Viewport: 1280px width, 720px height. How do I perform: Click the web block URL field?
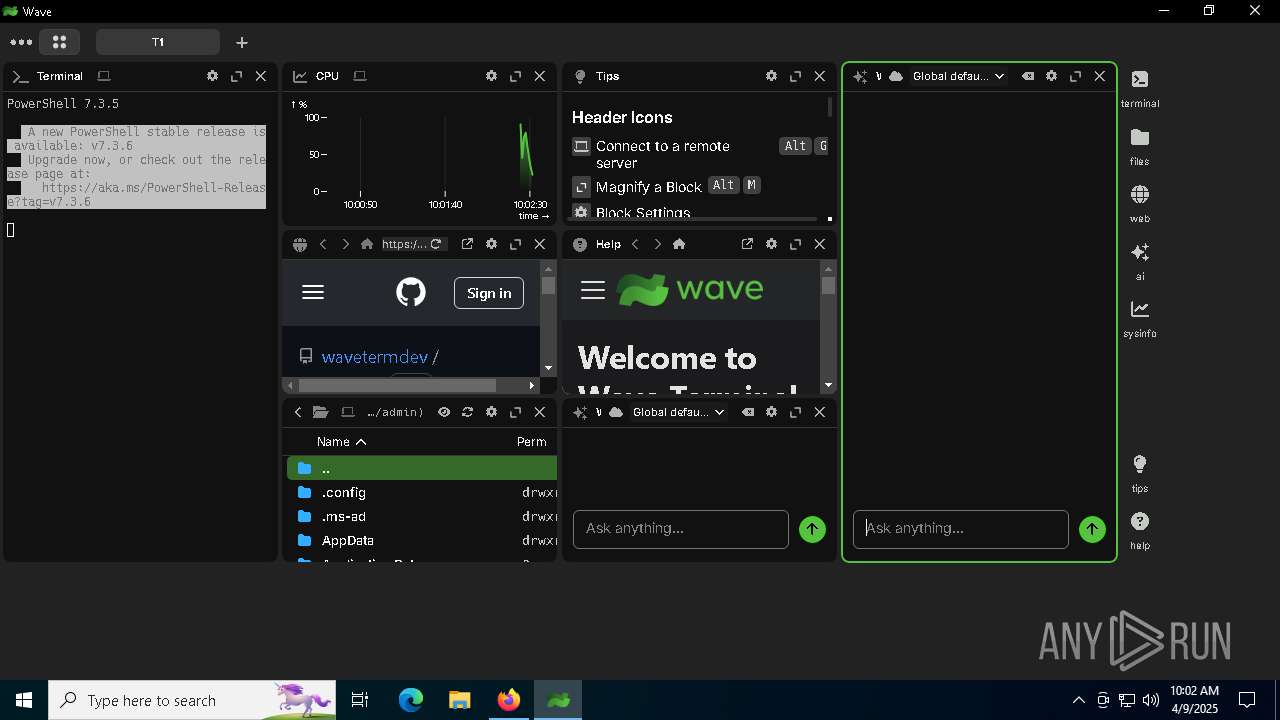click(x=404, y=244)
